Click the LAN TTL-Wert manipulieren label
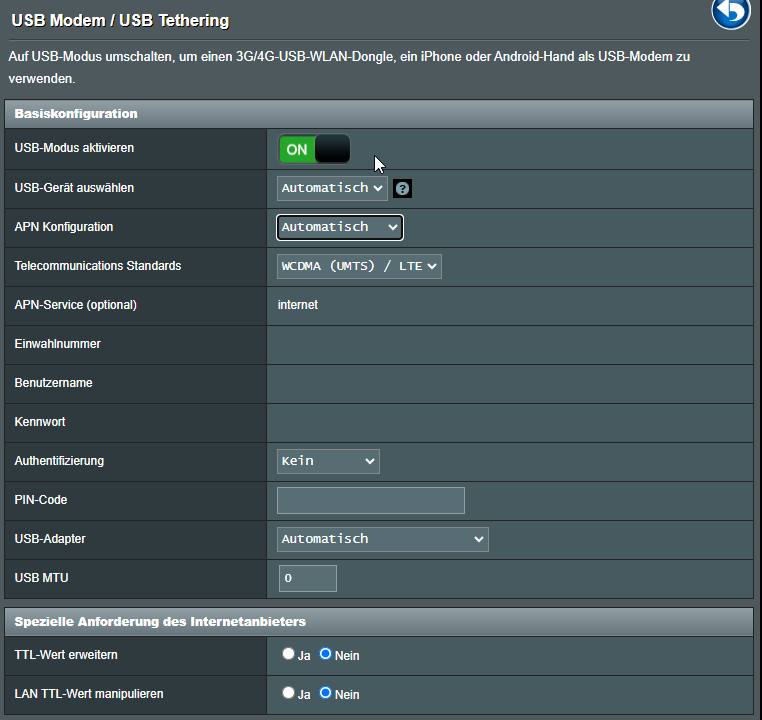Viewport: 762px width, 720px height. point(89,694)
